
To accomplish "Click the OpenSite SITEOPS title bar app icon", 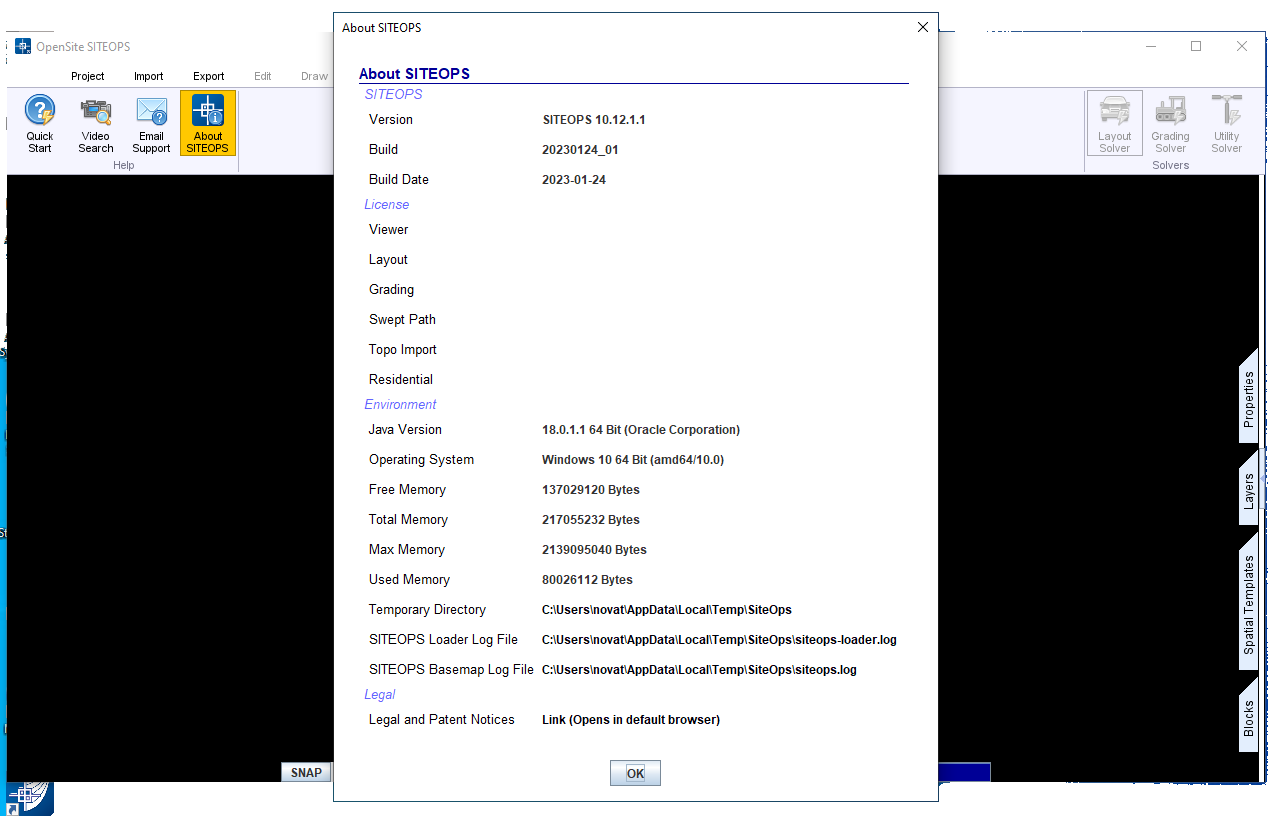I will 23,46.
